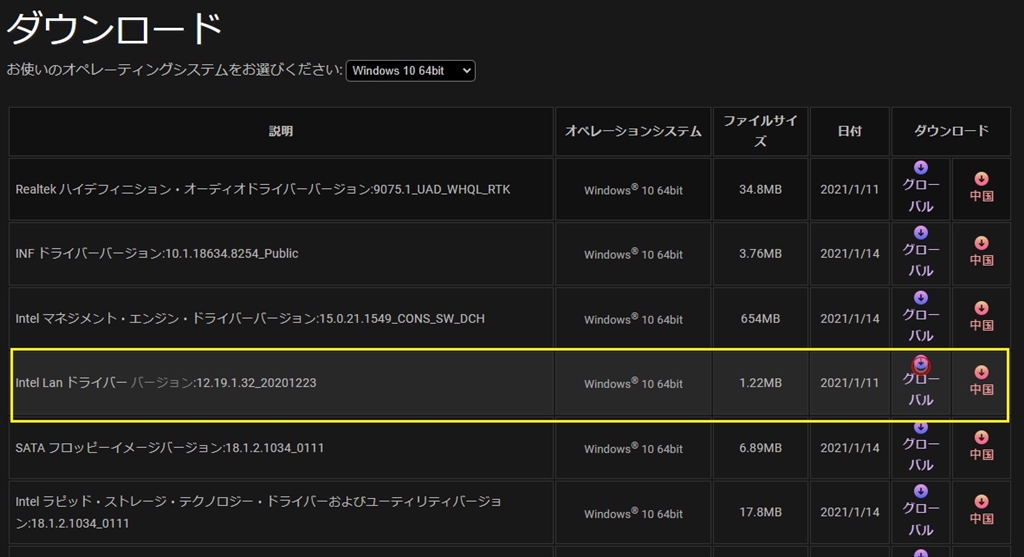Click China download icon for SATA floppy image

coord(982,437)
